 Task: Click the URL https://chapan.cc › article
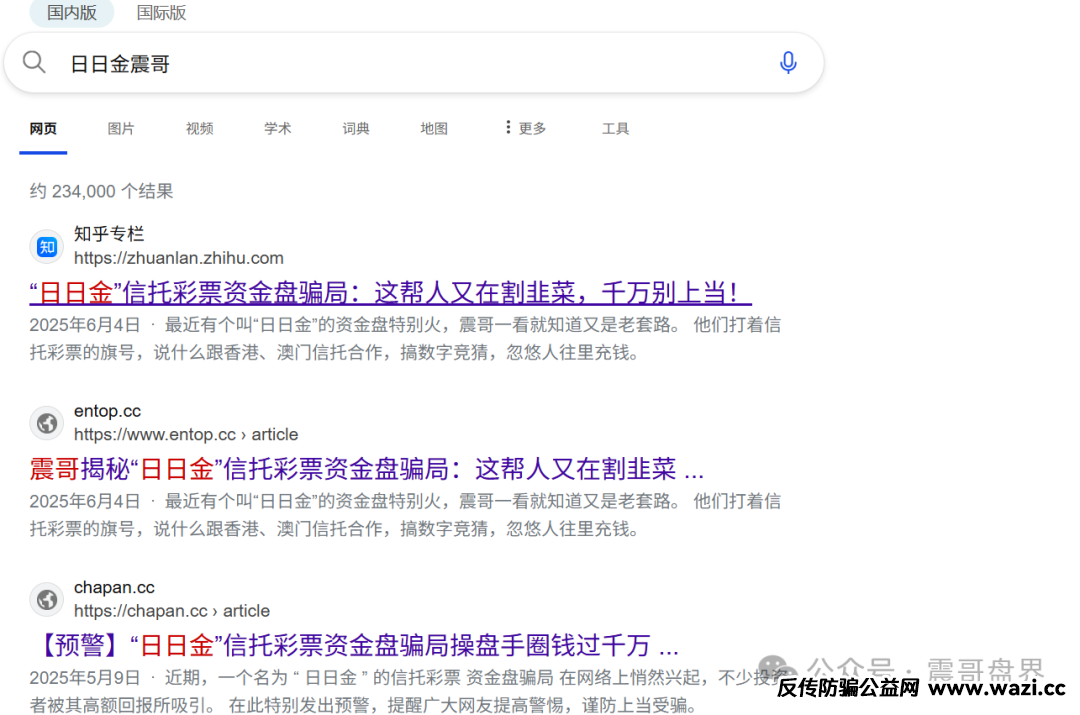click(x=172, y=611)
